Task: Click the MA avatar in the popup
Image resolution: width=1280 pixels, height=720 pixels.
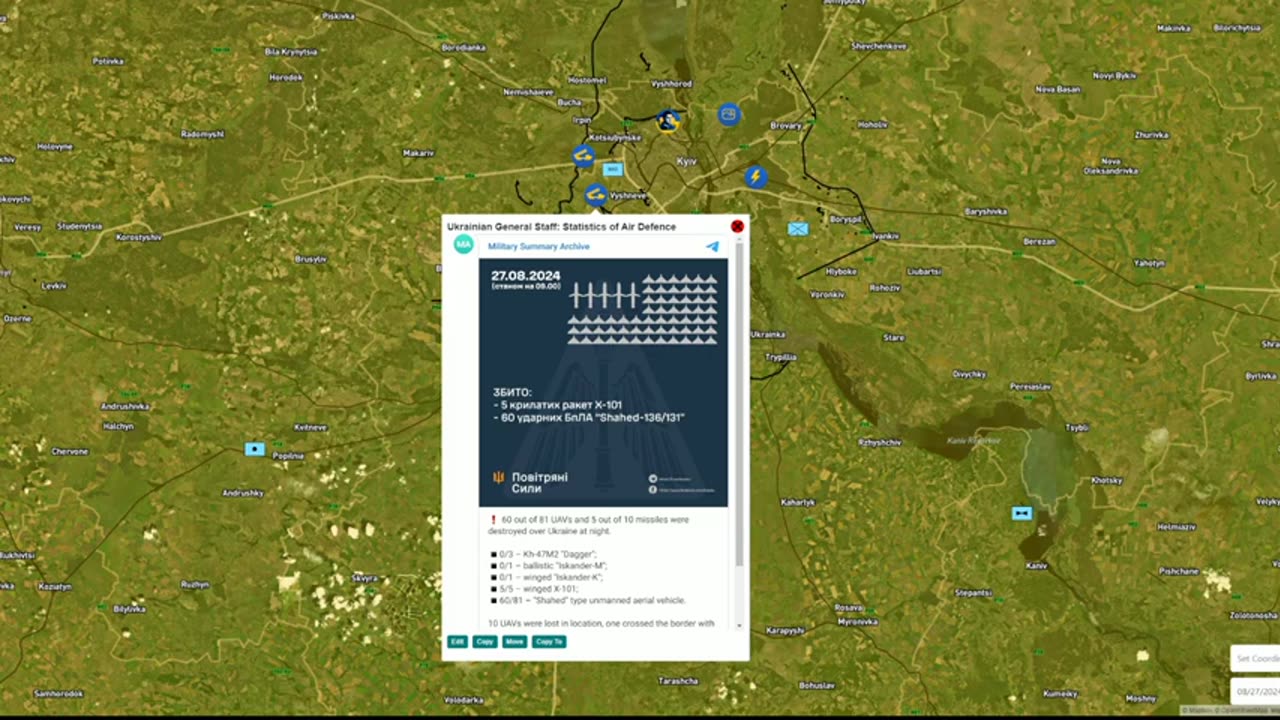Action: (464, 245)
